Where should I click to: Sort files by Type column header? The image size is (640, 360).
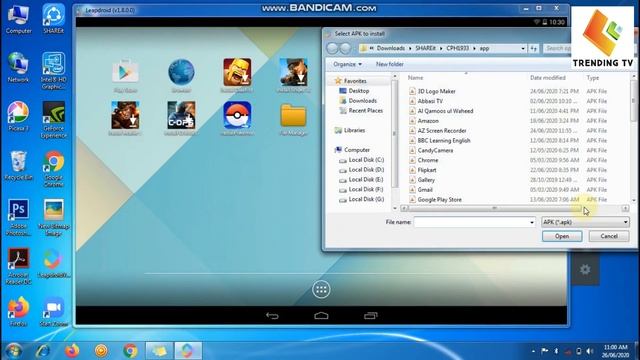(592, 78)
